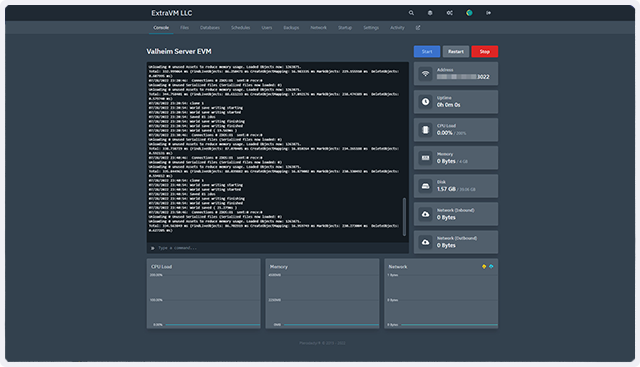The width and height of the screenshot is (640, 367).
Task: Click the CPU Load value 0.00%
Action: (444, 133)
